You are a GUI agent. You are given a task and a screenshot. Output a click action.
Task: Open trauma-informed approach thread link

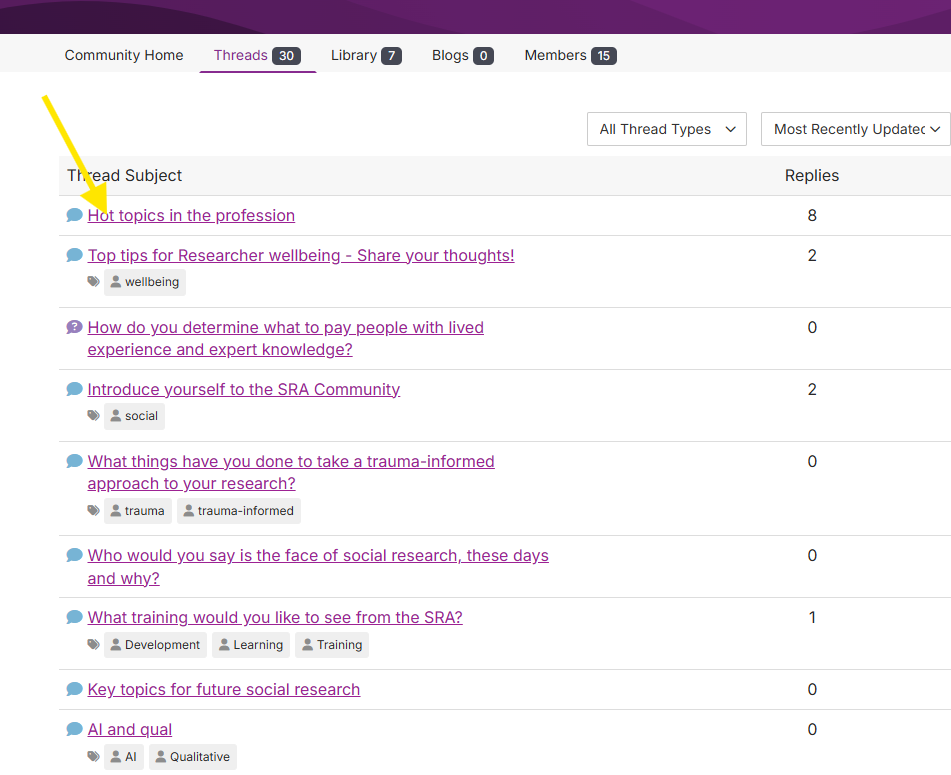(x=291, y=472)
